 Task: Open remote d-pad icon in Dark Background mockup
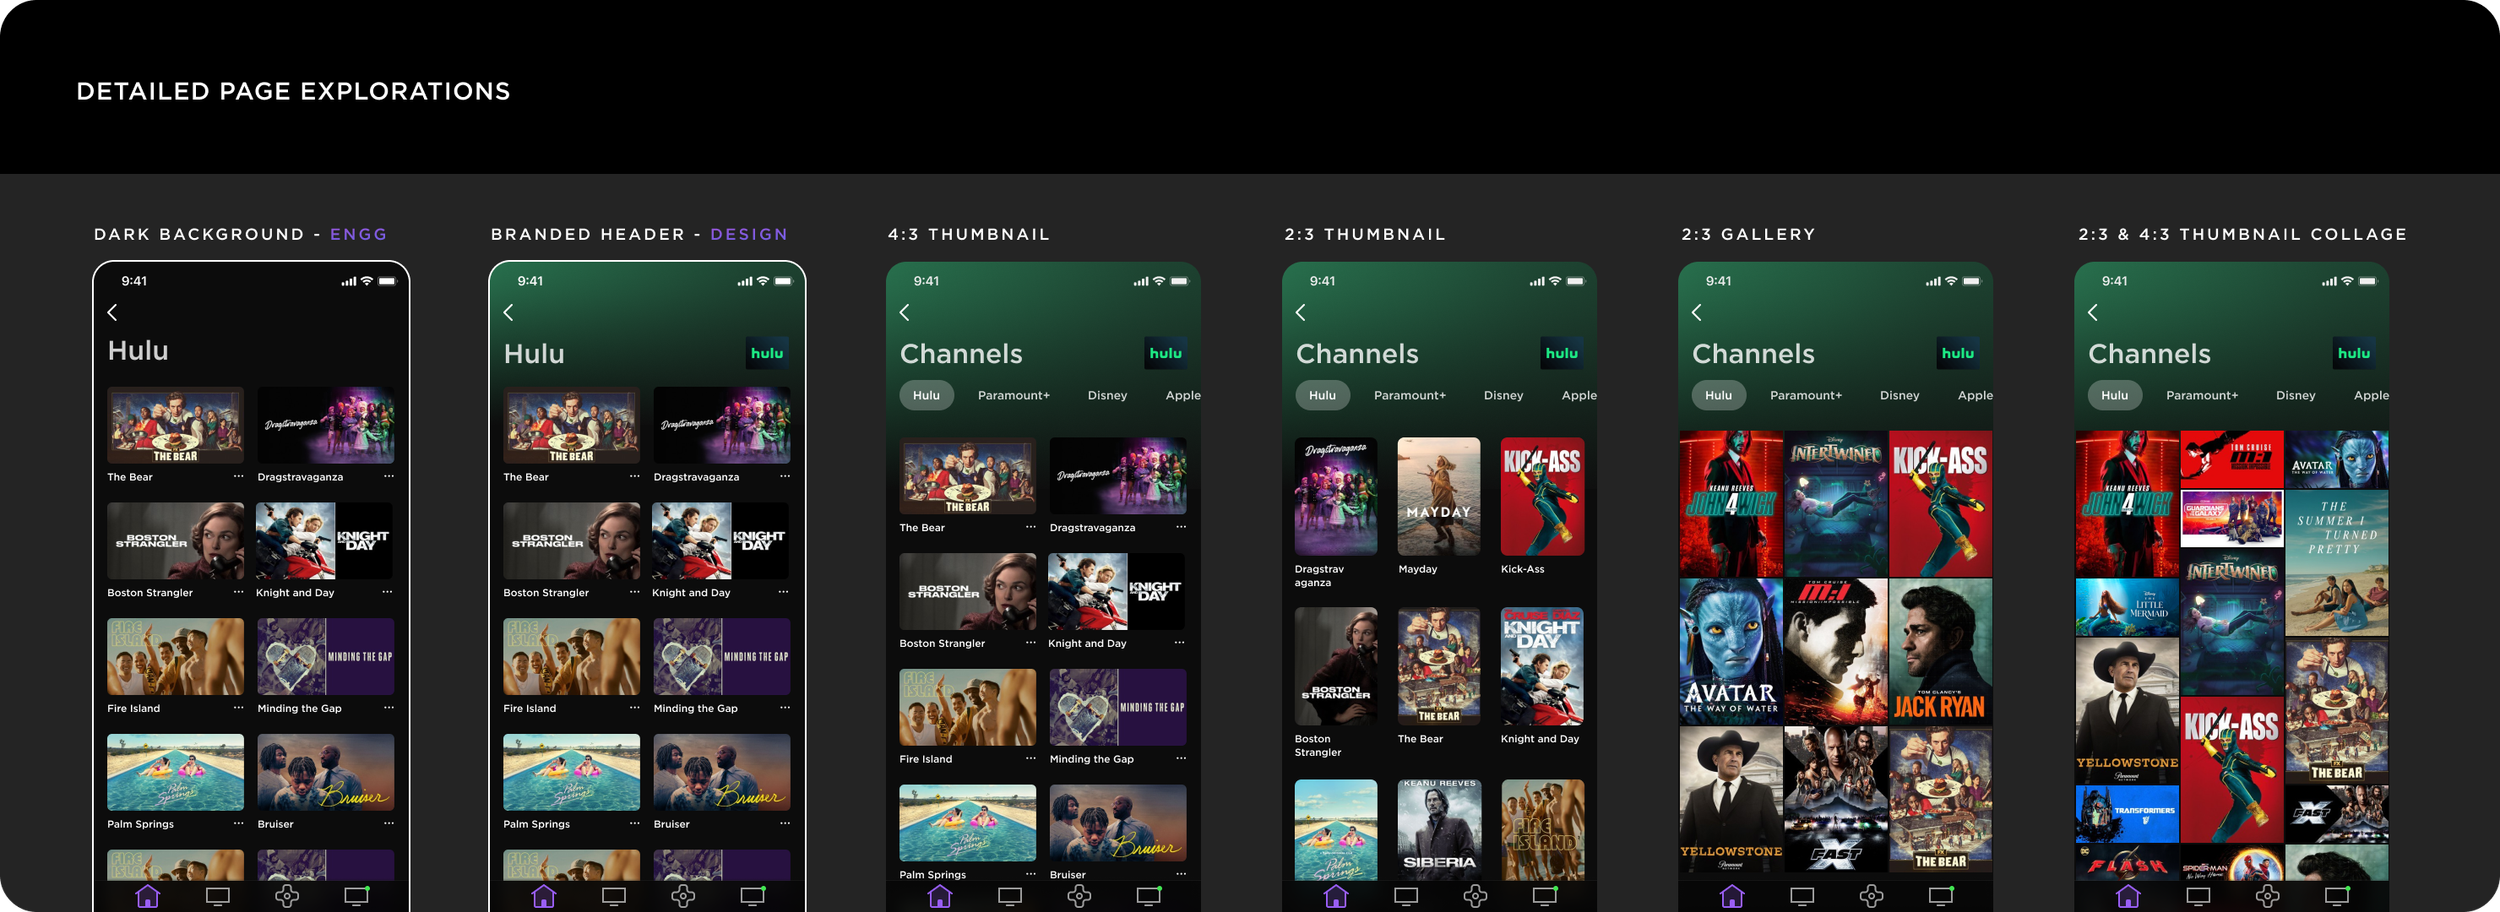click(287, 896)
